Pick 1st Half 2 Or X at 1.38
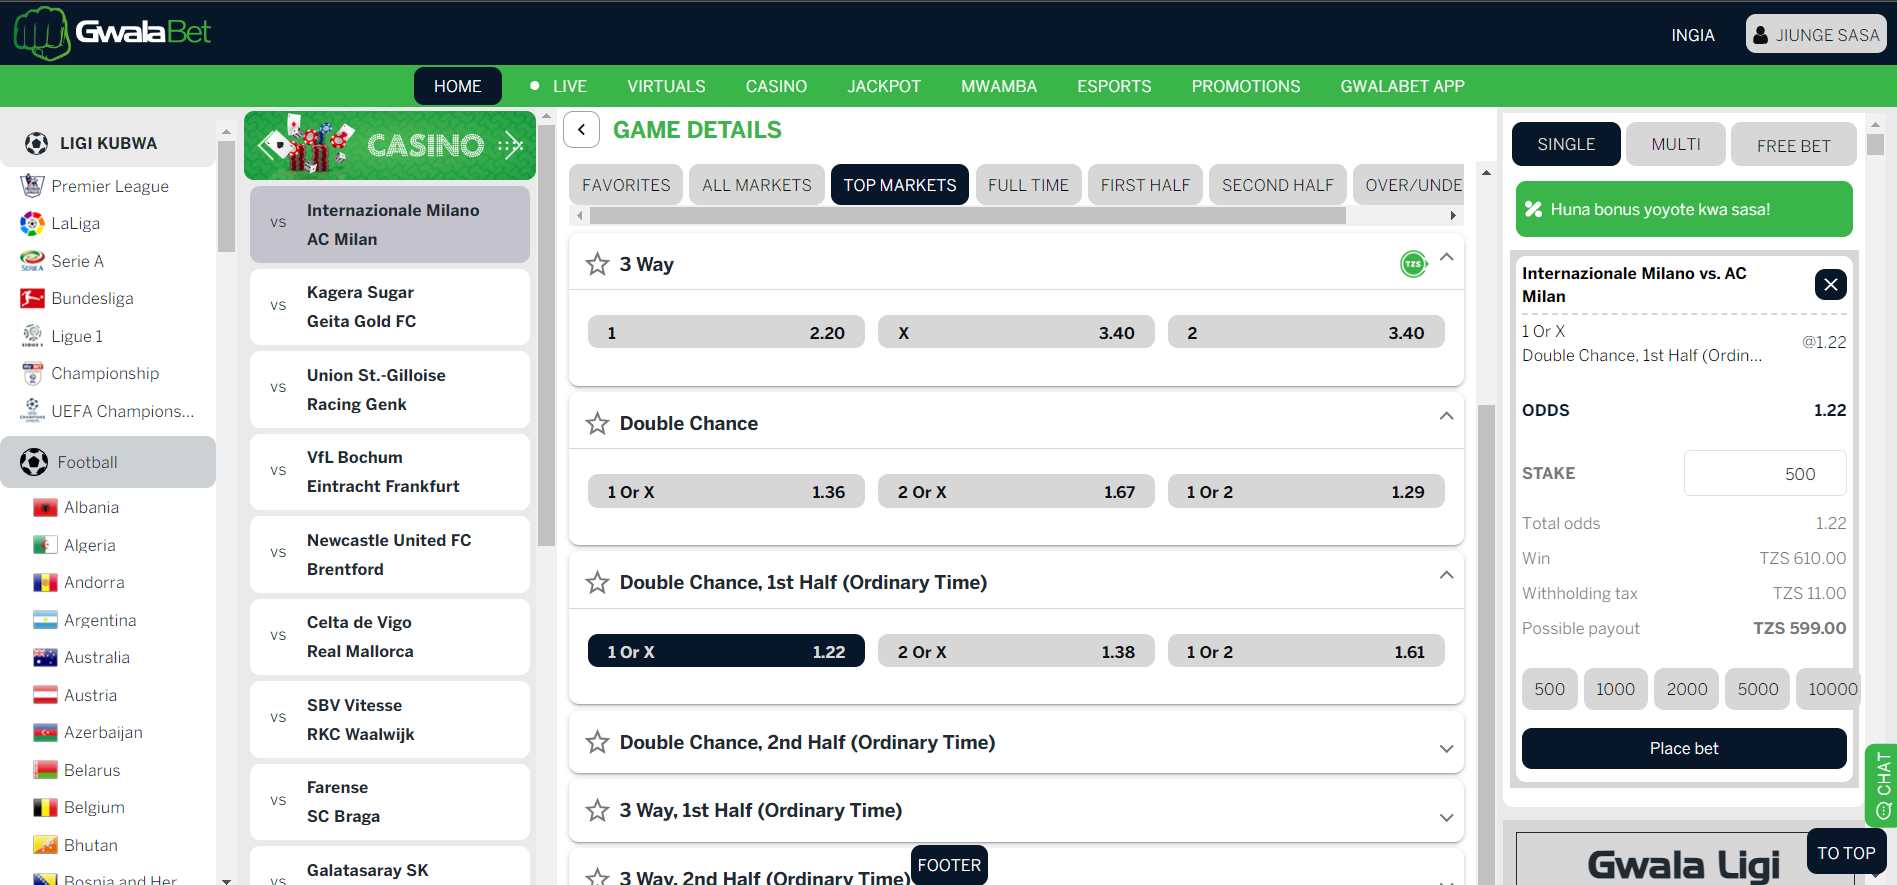The height and width of the screenshot is (885, 1897). coord(1016,651)
